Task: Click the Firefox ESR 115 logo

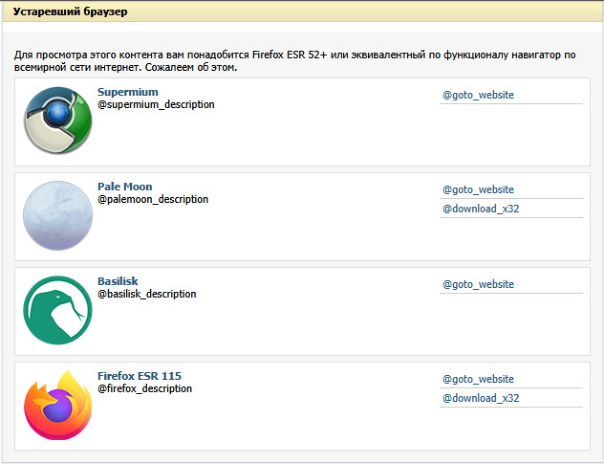Action: pyautogui.click(x=58, y=405)
